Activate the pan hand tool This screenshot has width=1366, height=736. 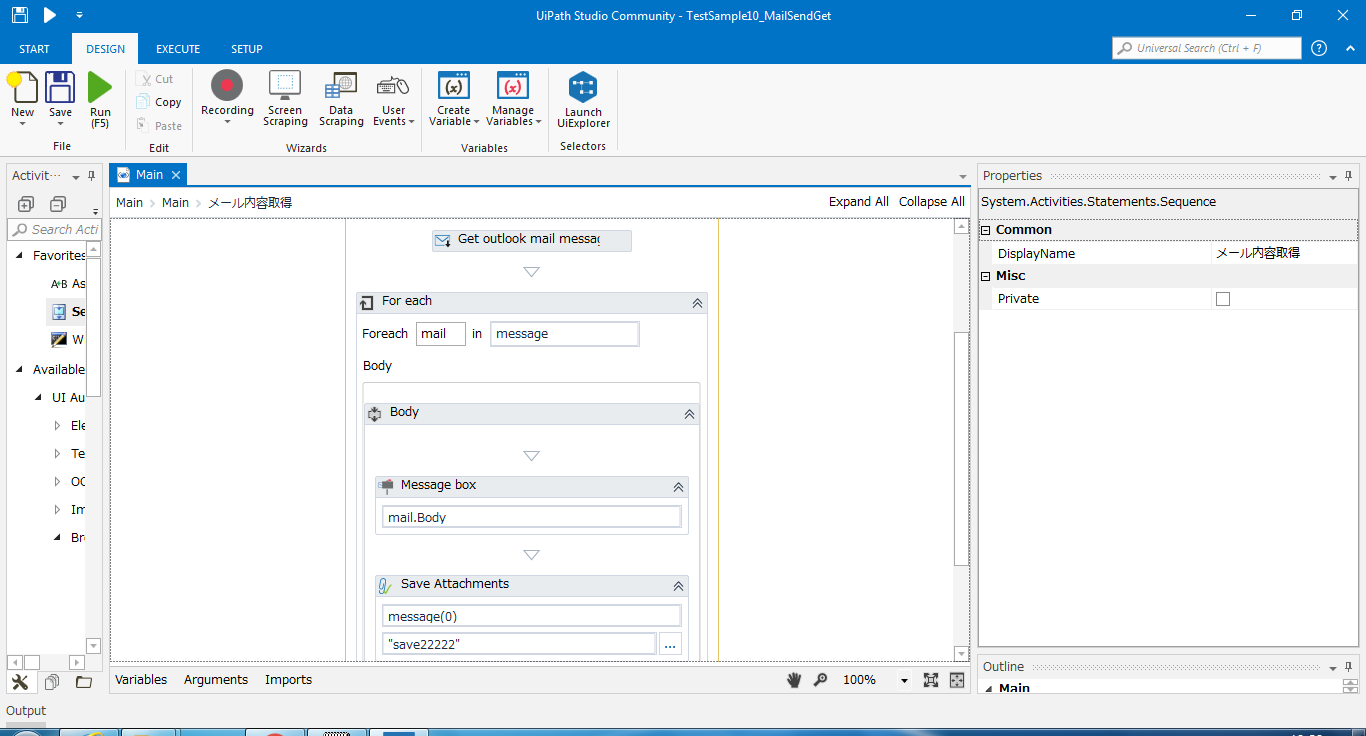[795, 680]
